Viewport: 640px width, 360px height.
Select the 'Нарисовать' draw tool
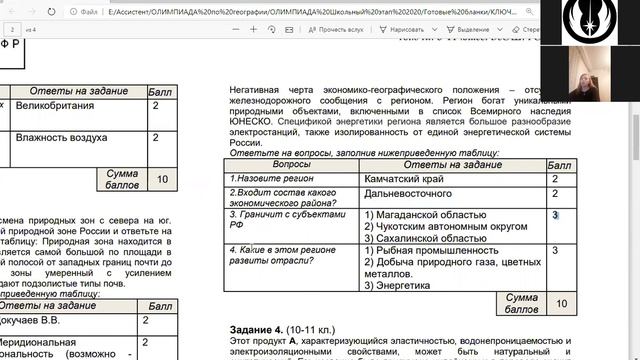click(402, 29)
